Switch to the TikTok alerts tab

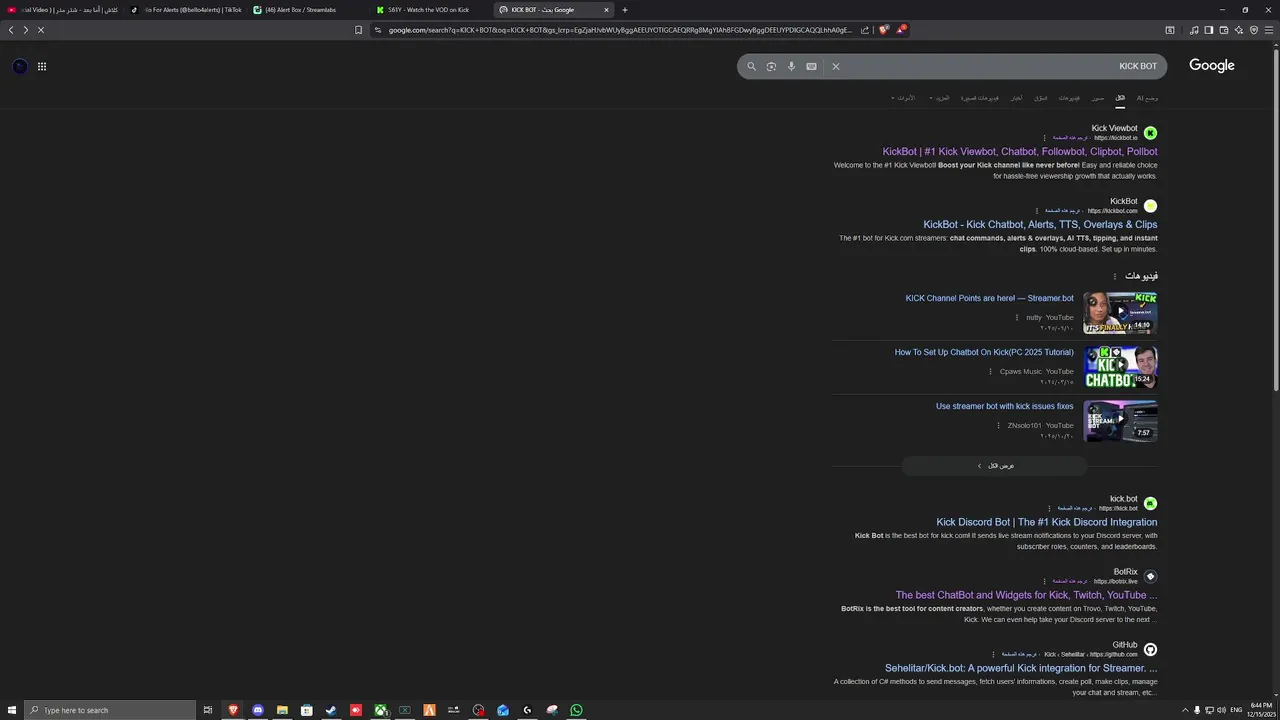coord(188,10)
